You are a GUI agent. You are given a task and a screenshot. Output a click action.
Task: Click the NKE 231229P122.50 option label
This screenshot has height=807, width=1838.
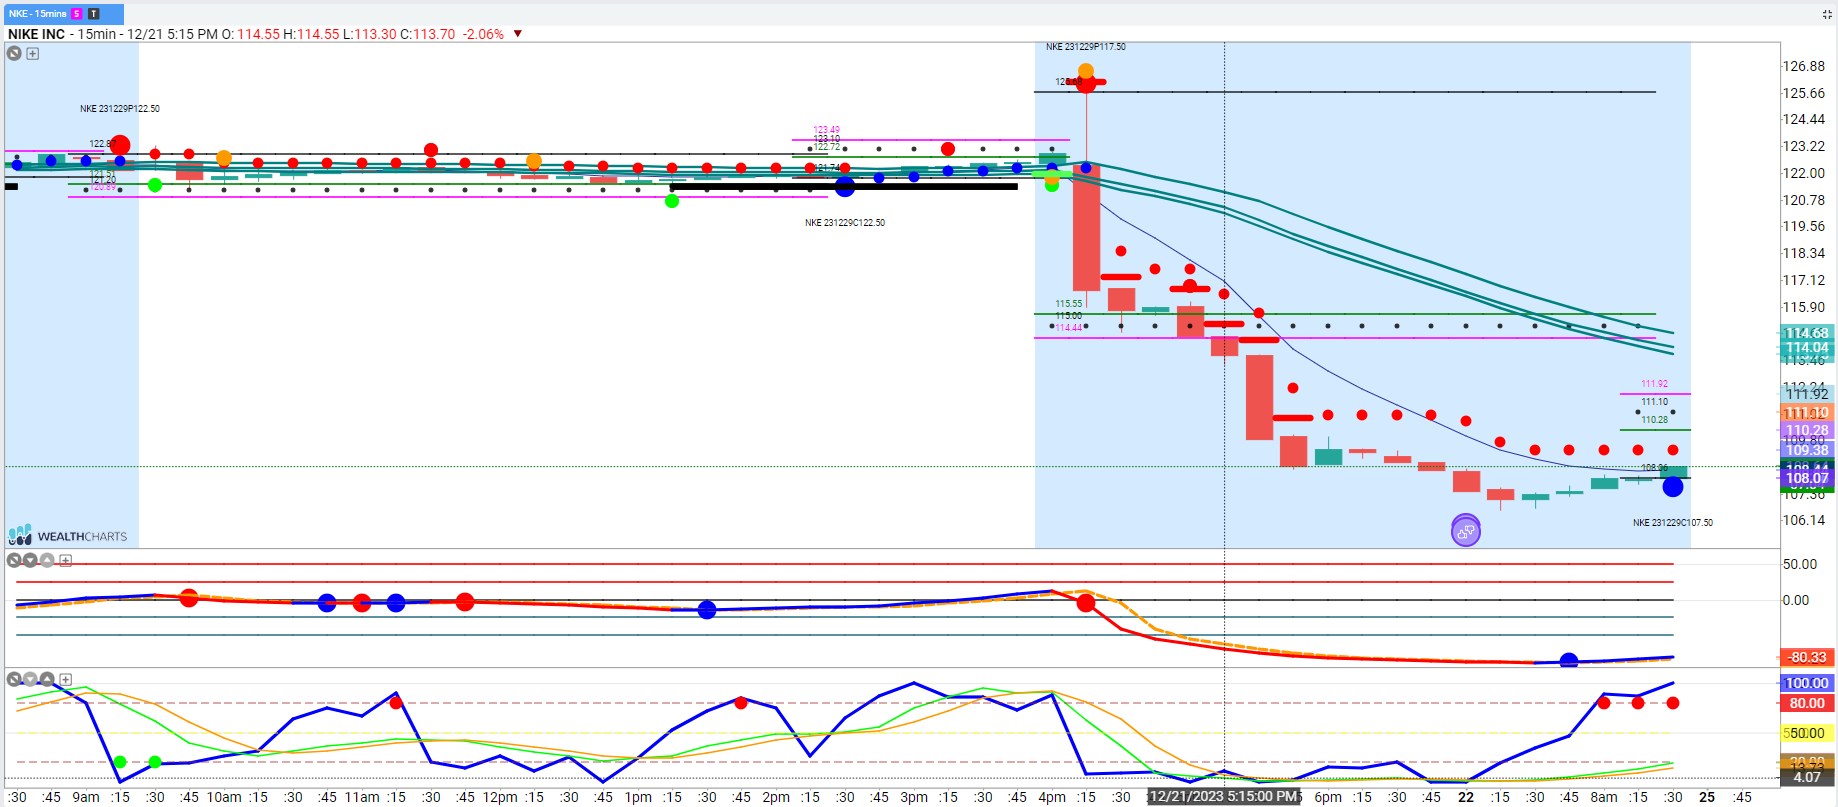pyautogui.click(x=120, y=109)
